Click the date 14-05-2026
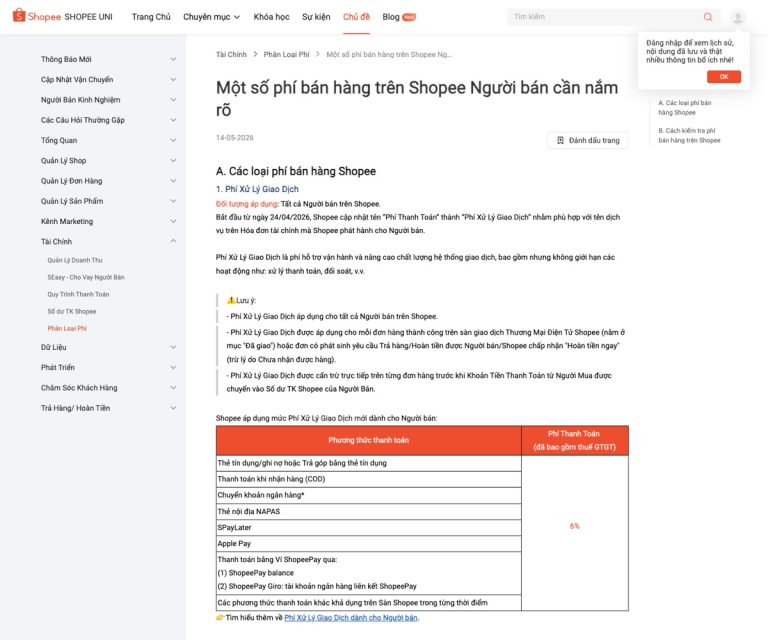This screenshot has height=640, width=768. pos(235,138)
